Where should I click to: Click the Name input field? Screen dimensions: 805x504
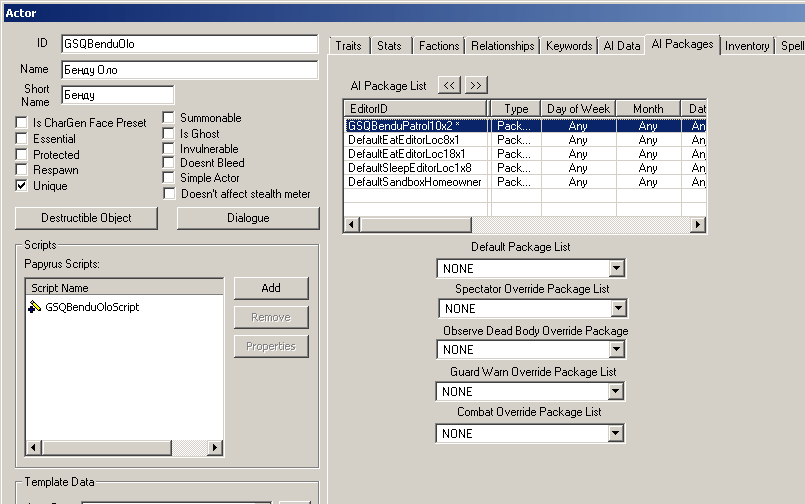pyautogui.click(x=189, y=70)
